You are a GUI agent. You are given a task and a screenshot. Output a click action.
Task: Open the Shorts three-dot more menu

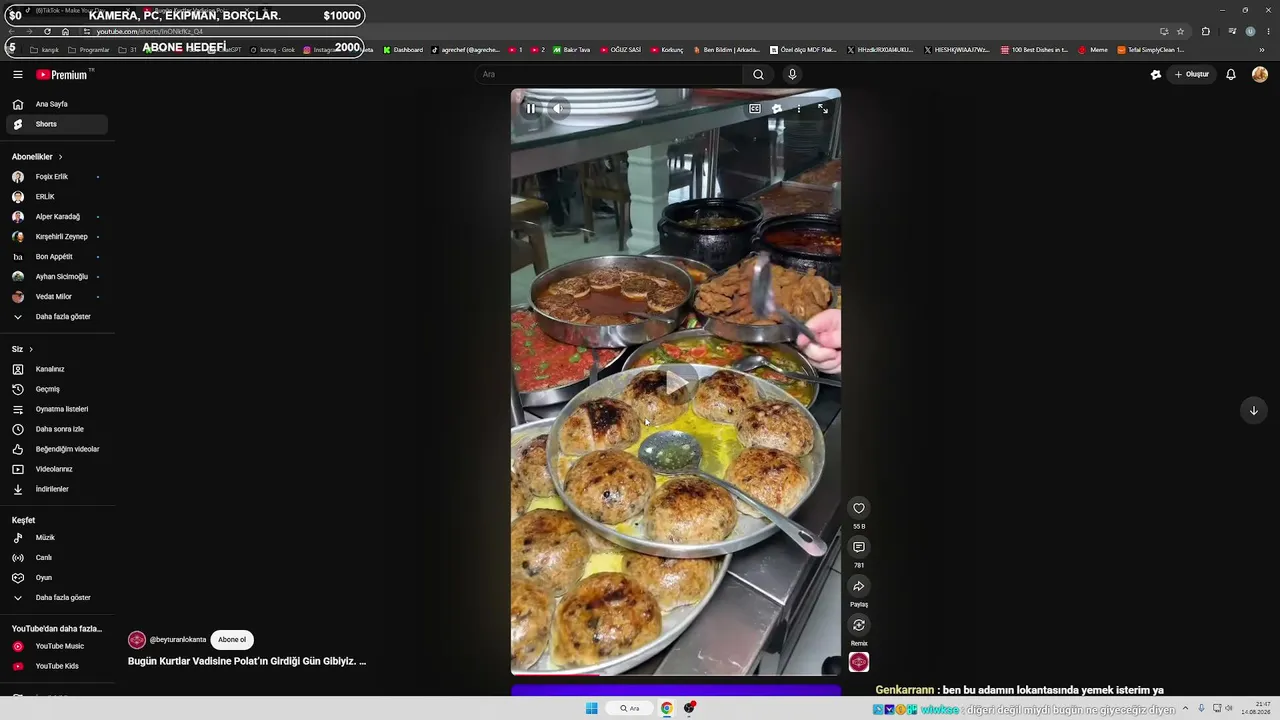(798, 109)
